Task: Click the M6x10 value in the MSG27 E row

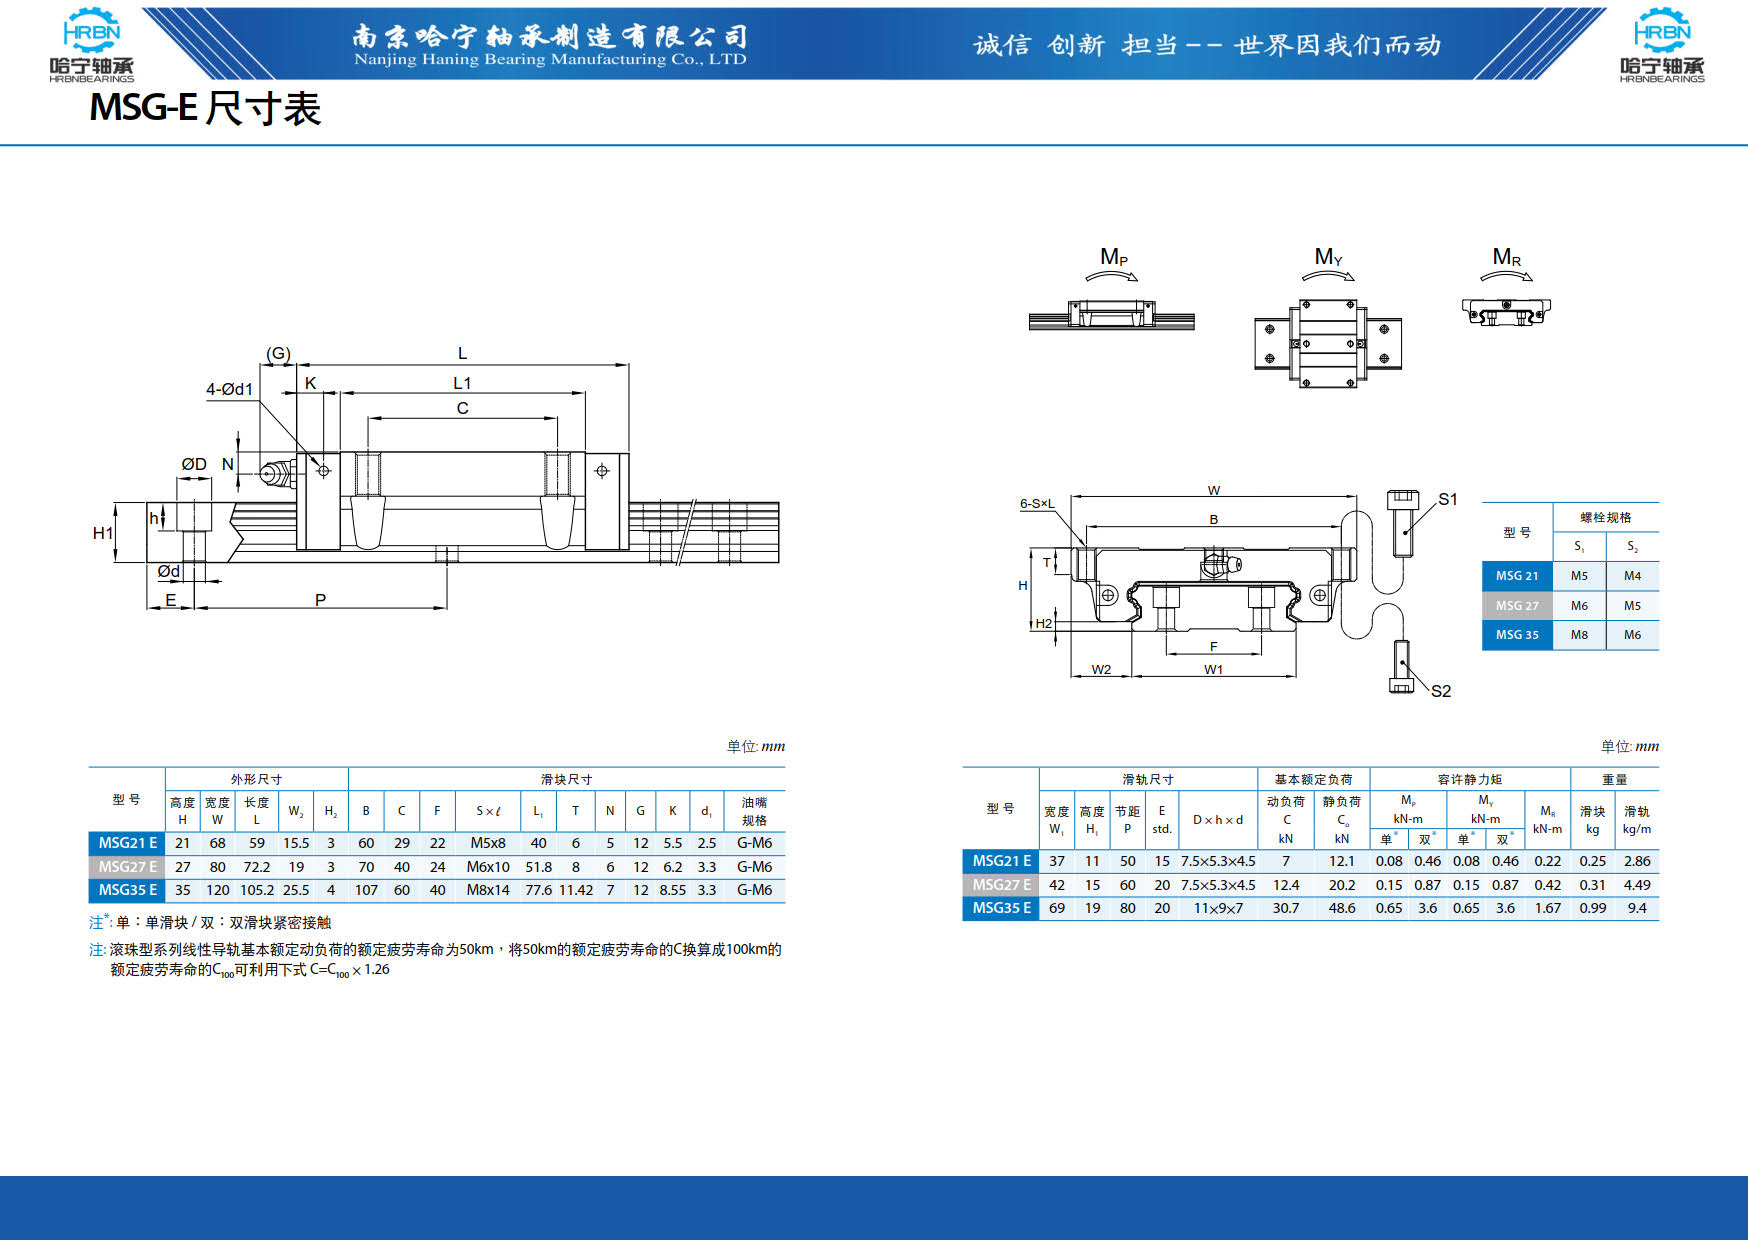Action: point(488,867)
